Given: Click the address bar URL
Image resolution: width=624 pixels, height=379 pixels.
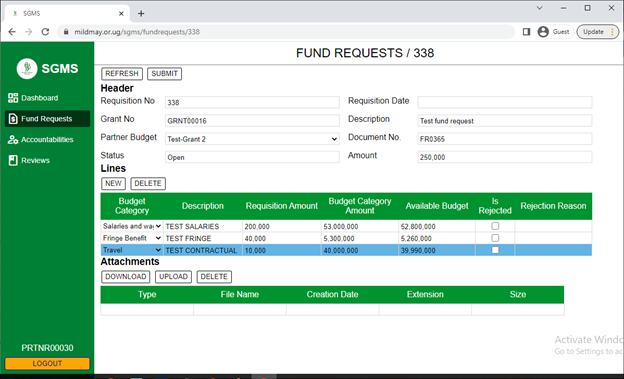Looking at the screenshot, I should tap(137, 32).
